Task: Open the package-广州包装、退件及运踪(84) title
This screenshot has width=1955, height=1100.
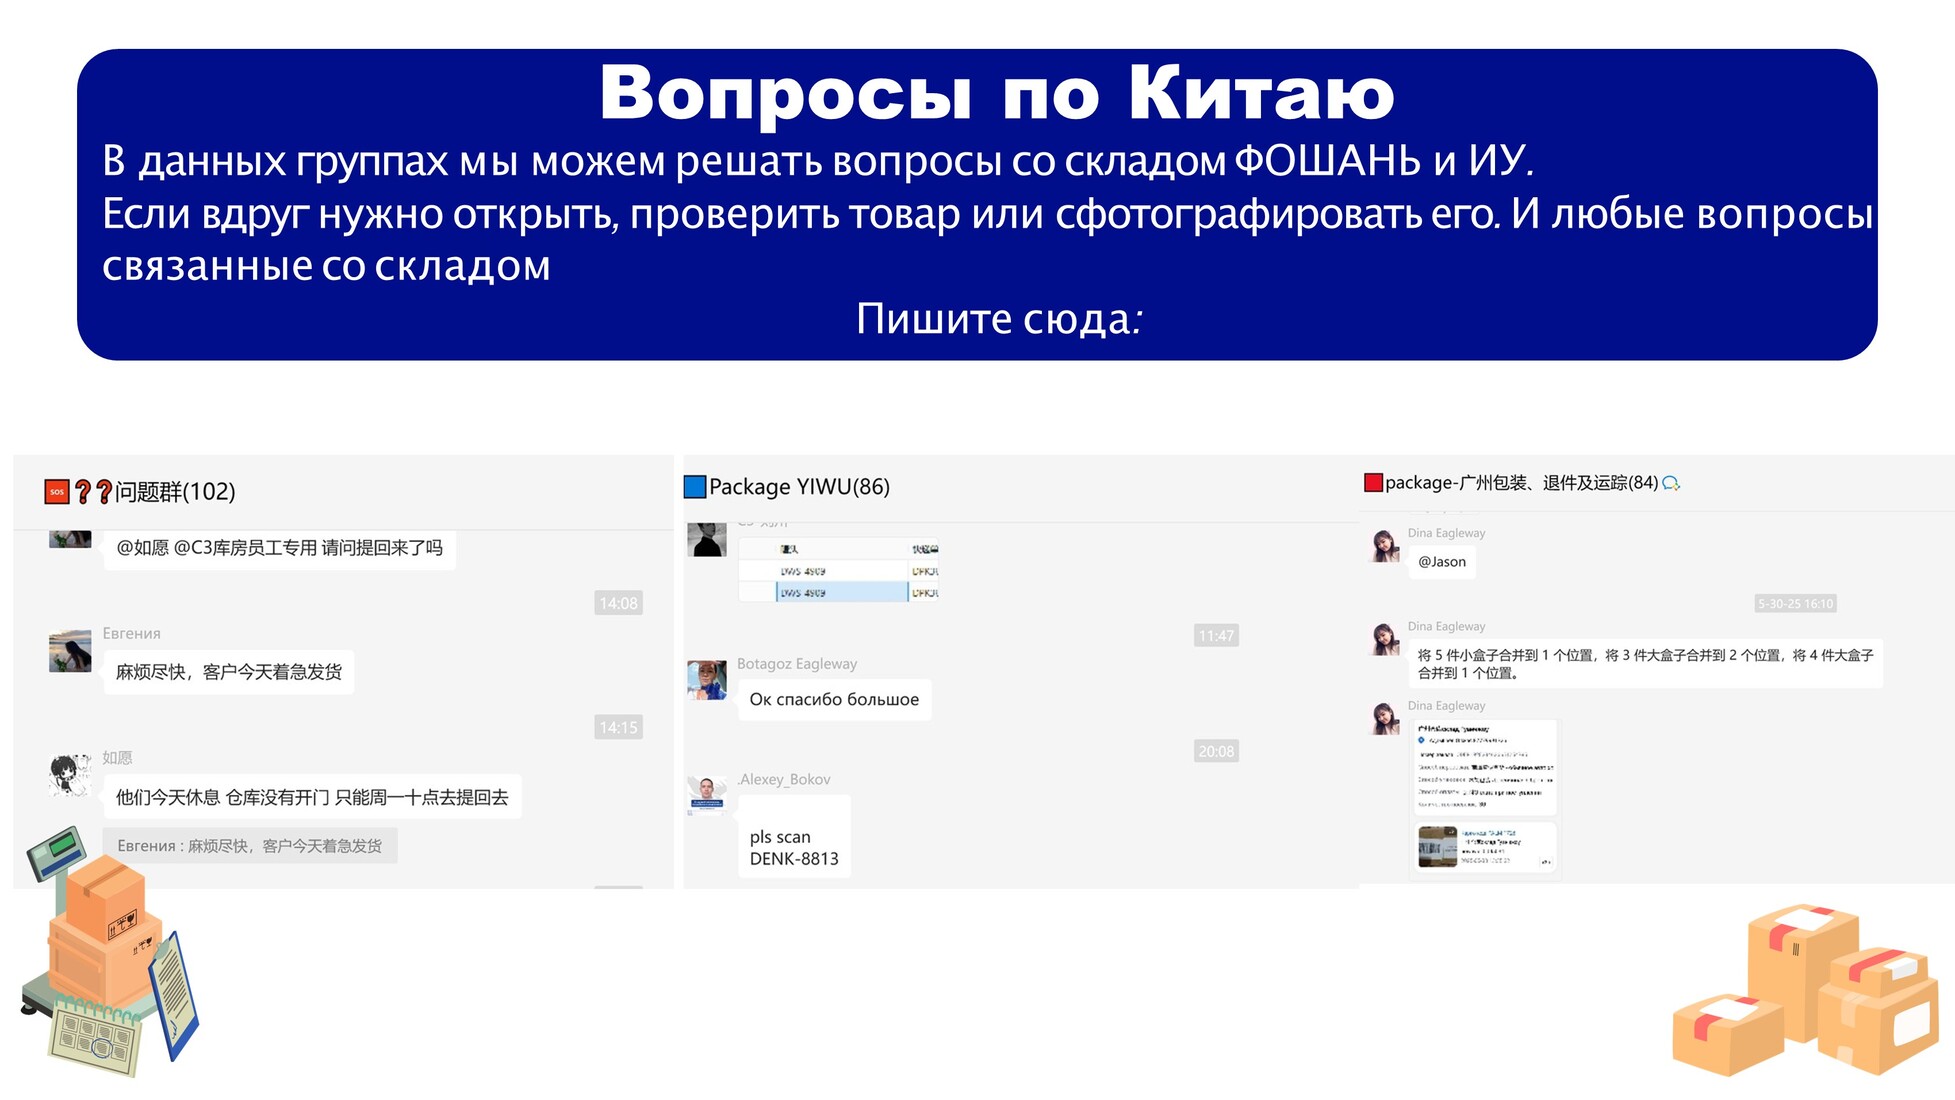Action: [x=1521, y=483]
